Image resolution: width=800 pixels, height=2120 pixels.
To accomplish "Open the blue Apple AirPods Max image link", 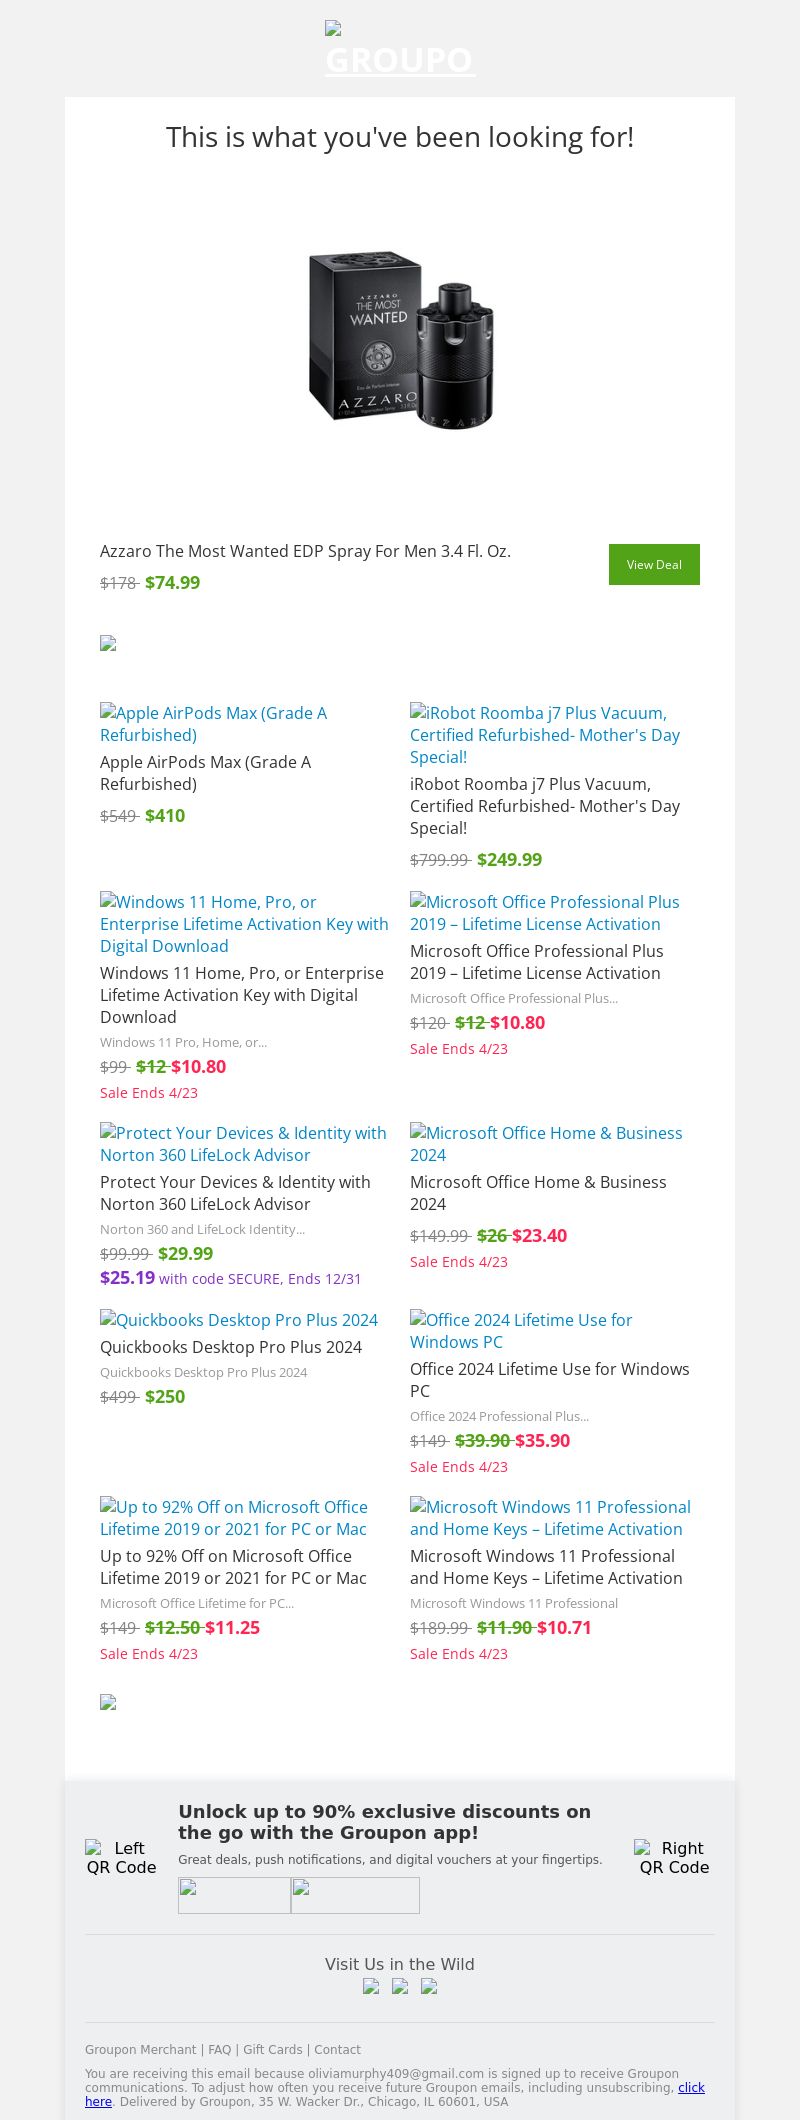I will [213, 724].
